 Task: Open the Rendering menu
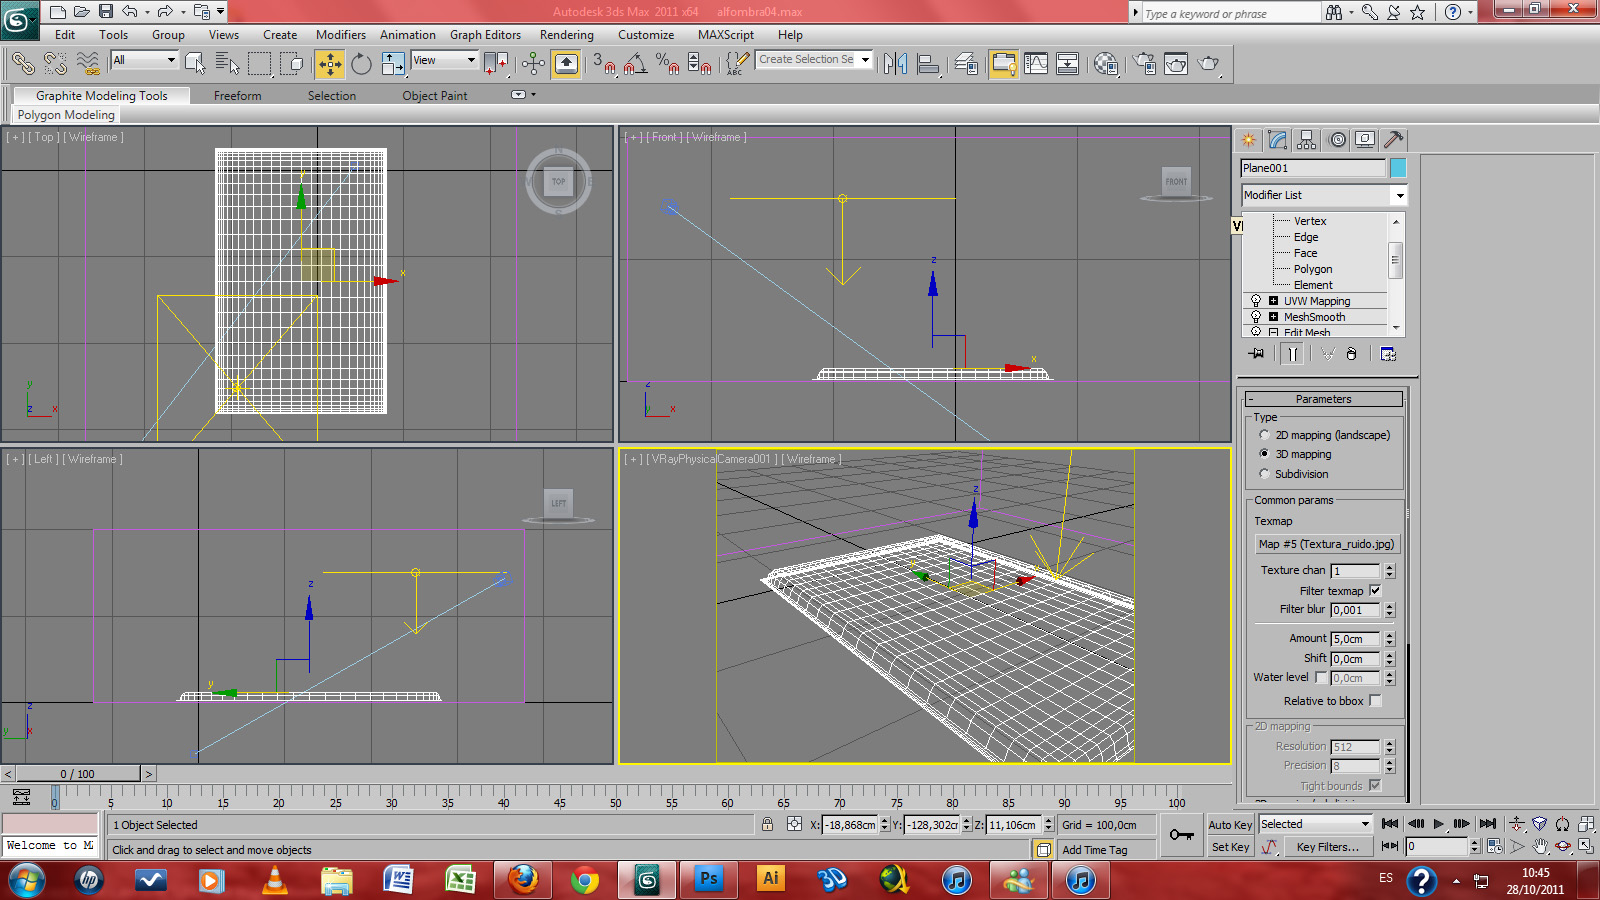566,34
